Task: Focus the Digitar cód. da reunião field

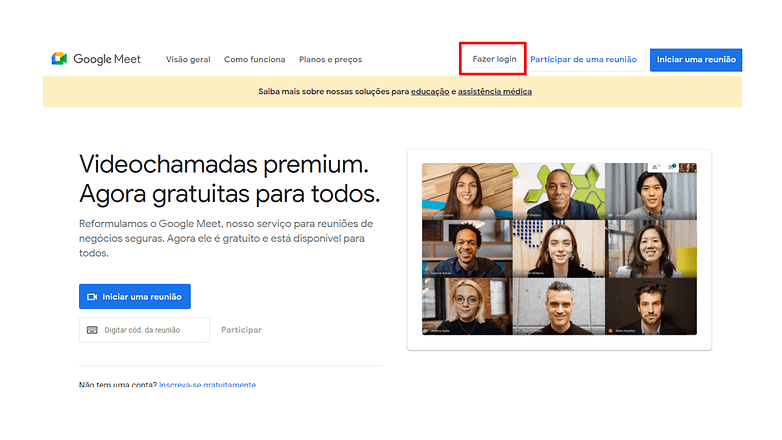Action: (144, 330)
